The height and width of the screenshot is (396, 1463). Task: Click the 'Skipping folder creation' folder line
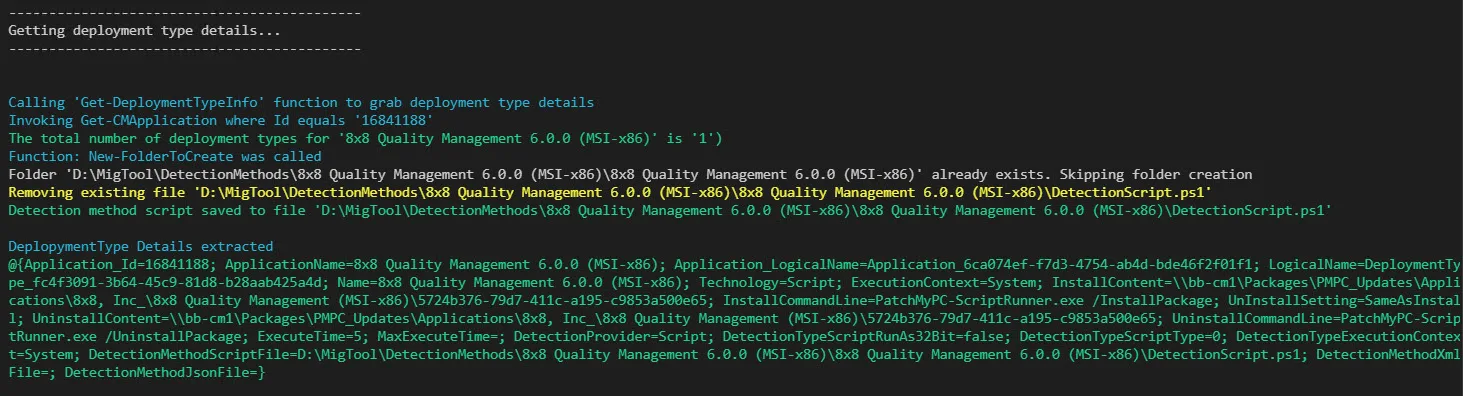click(630, 175)
